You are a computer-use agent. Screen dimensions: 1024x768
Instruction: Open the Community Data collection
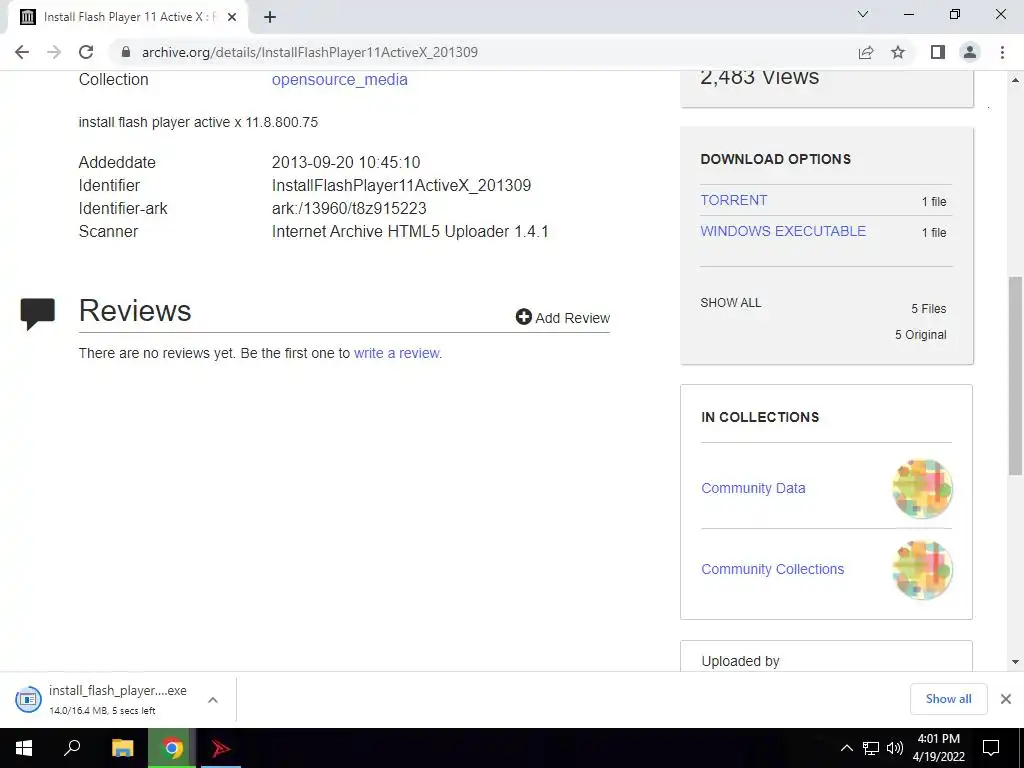pyautogui.click(x=753, y=488)
